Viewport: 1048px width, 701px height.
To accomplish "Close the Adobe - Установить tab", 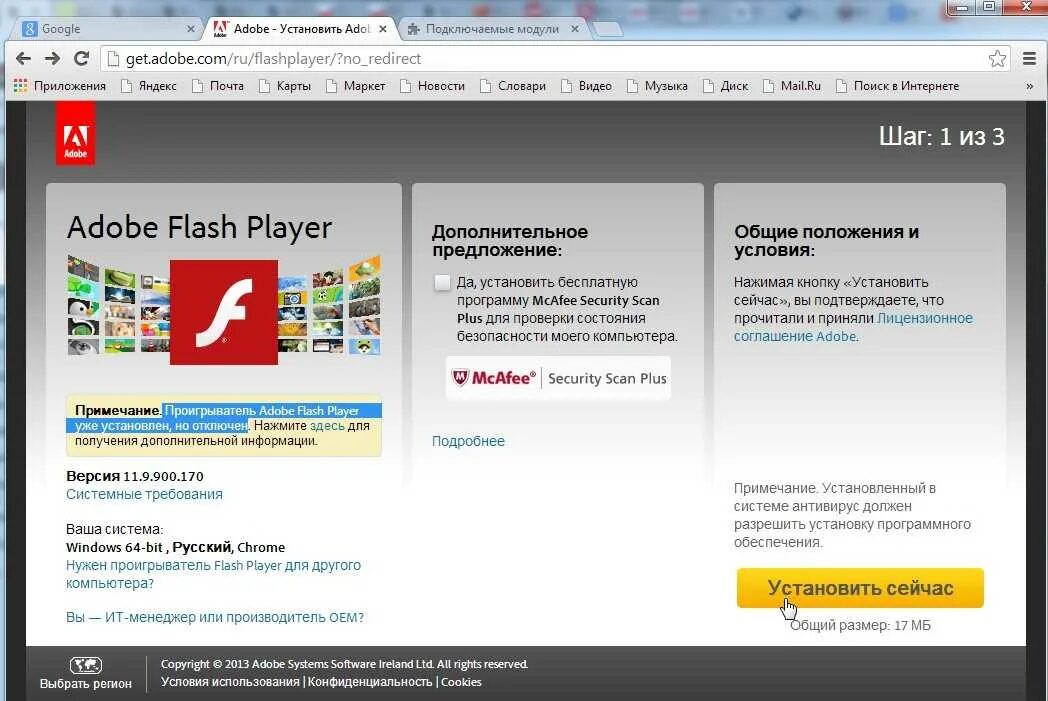I will point(383,29).
